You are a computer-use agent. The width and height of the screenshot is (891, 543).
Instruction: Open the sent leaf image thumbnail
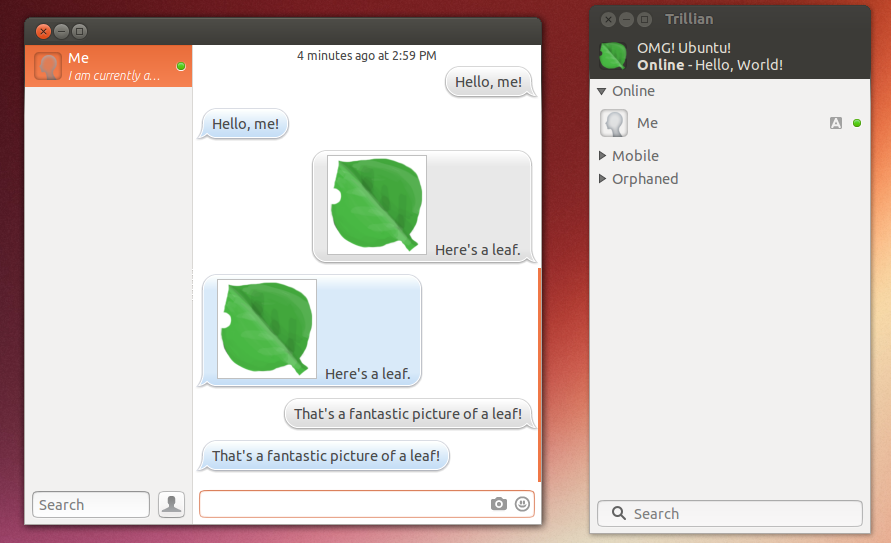(x=377, y=204)
